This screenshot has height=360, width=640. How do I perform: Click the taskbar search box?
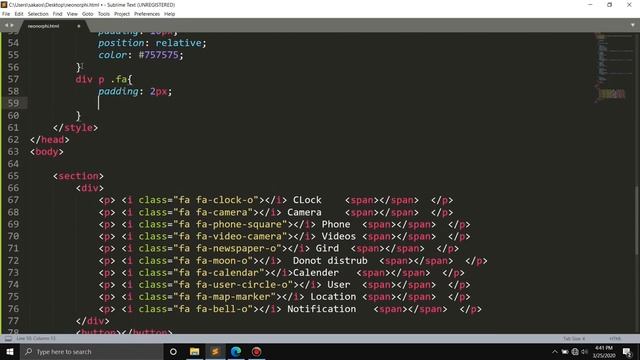91,351
